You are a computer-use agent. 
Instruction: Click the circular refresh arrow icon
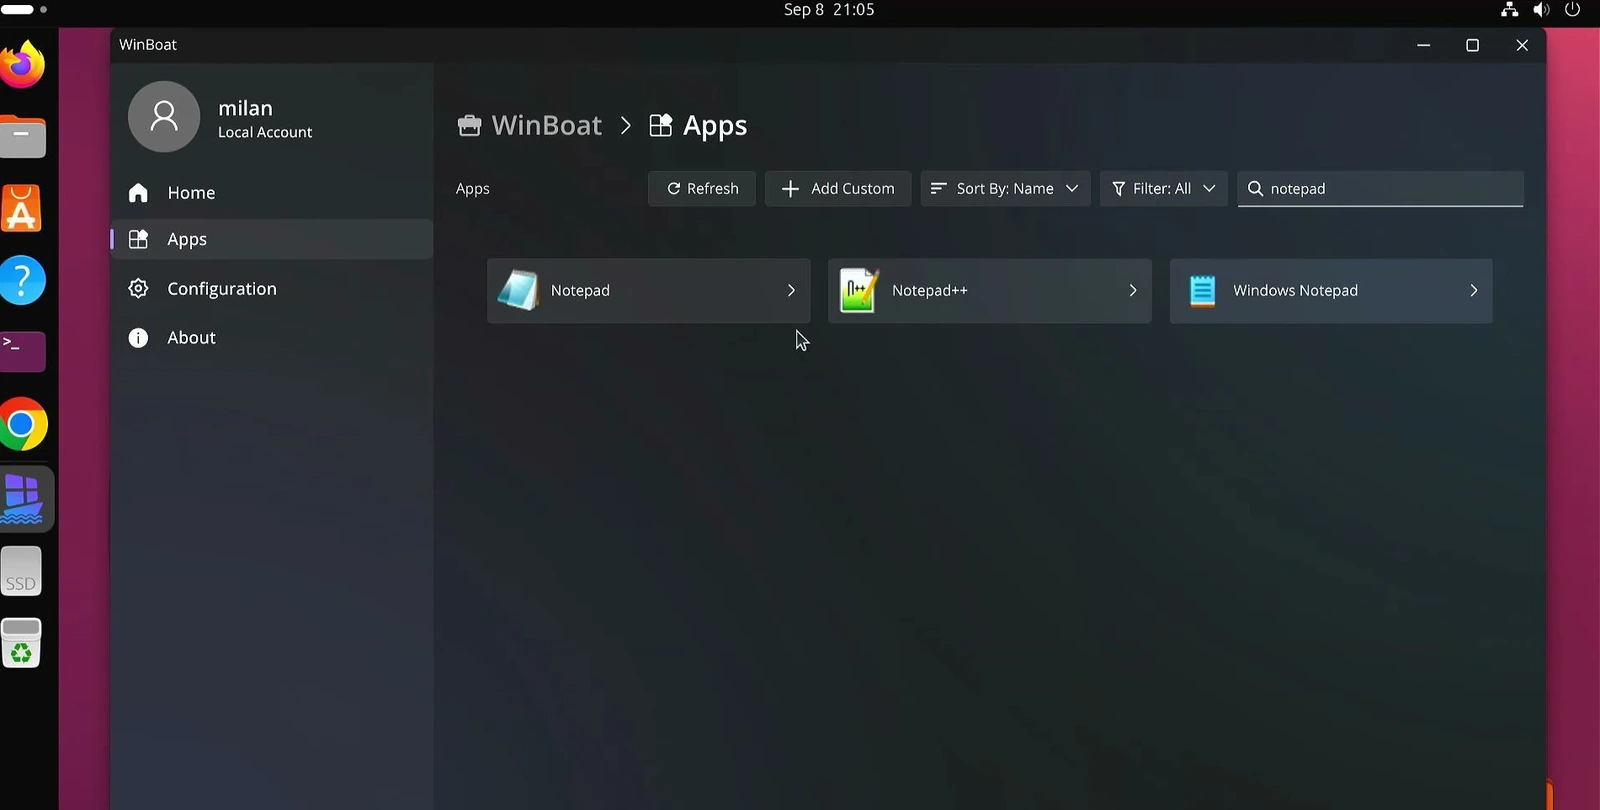[674, 189]
